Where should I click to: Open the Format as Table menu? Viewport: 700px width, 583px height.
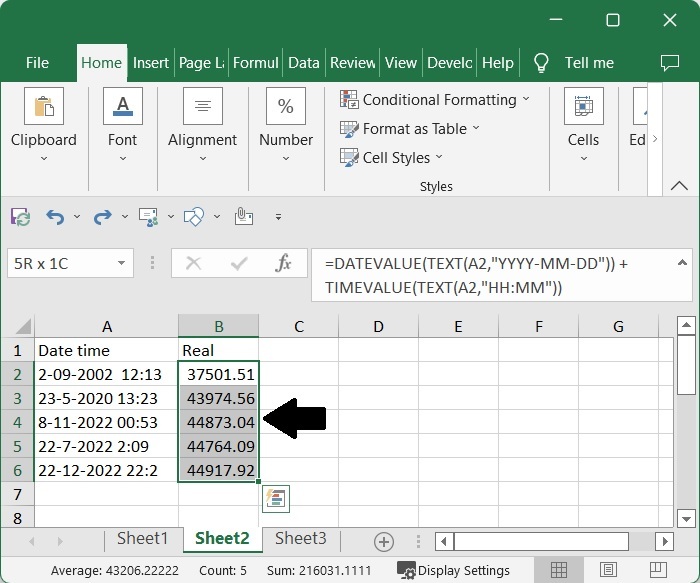coord(409,129)
